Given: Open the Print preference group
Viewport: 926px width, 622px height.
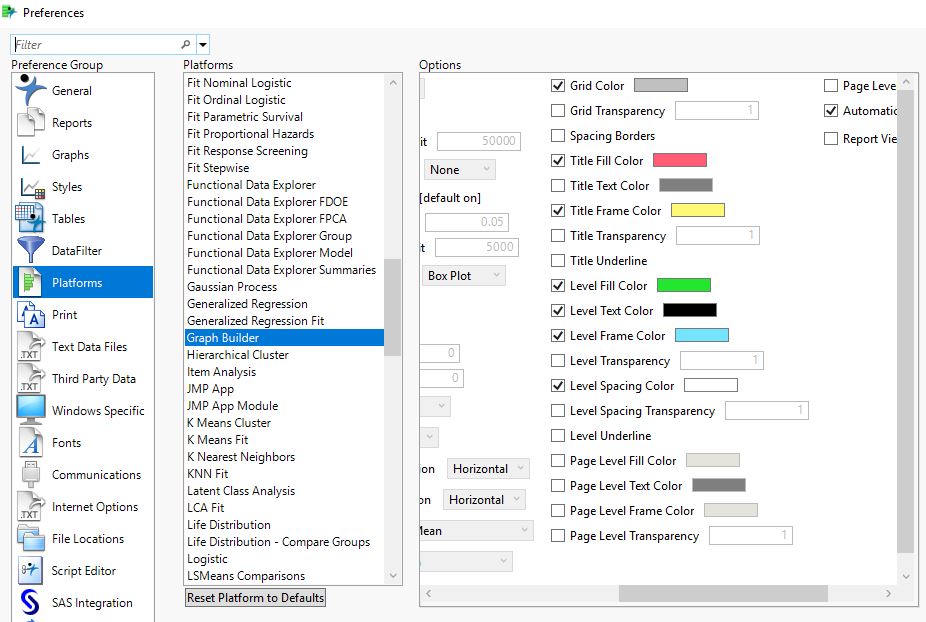Looking at the screenshot, I should pyautogui.click(x=64, y=314).
